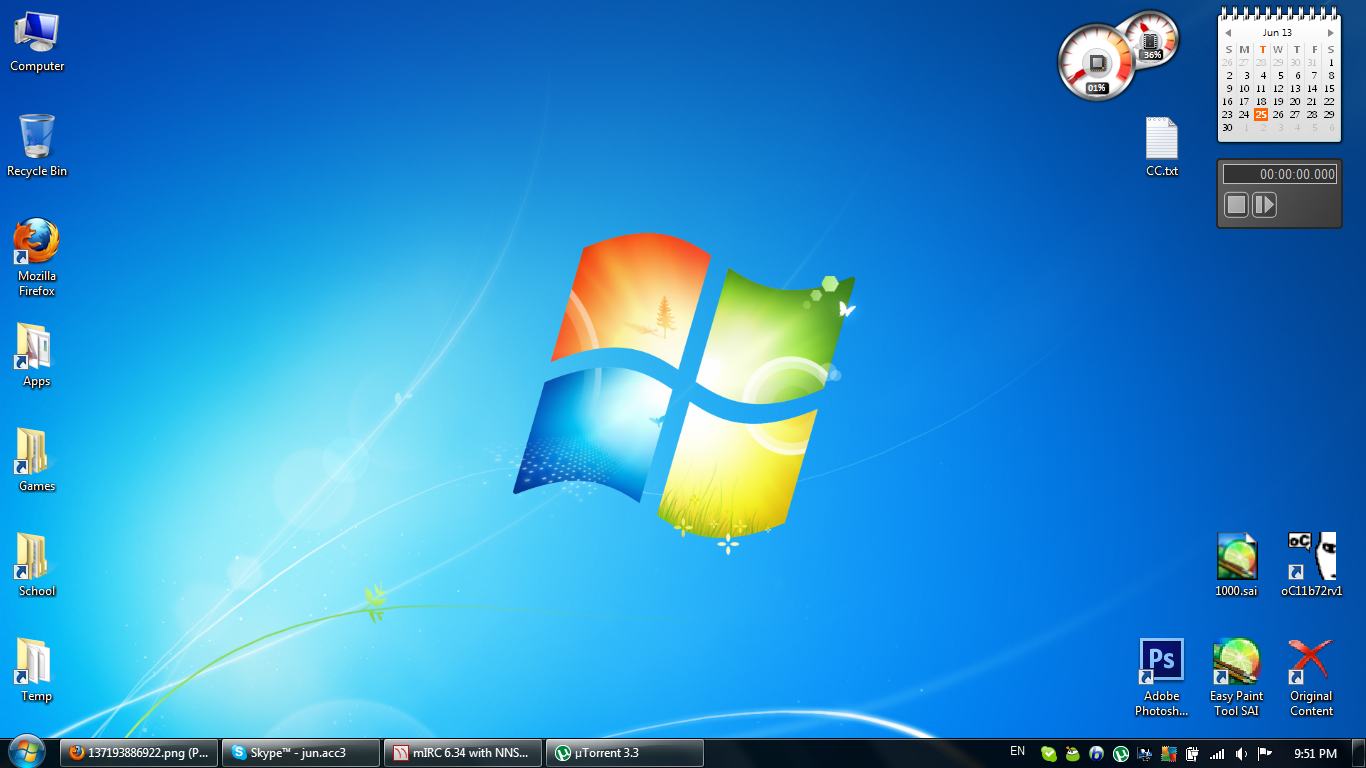1366x768 pixels.
Task: Click the network signal tray icon
Action: (1217, 754)
